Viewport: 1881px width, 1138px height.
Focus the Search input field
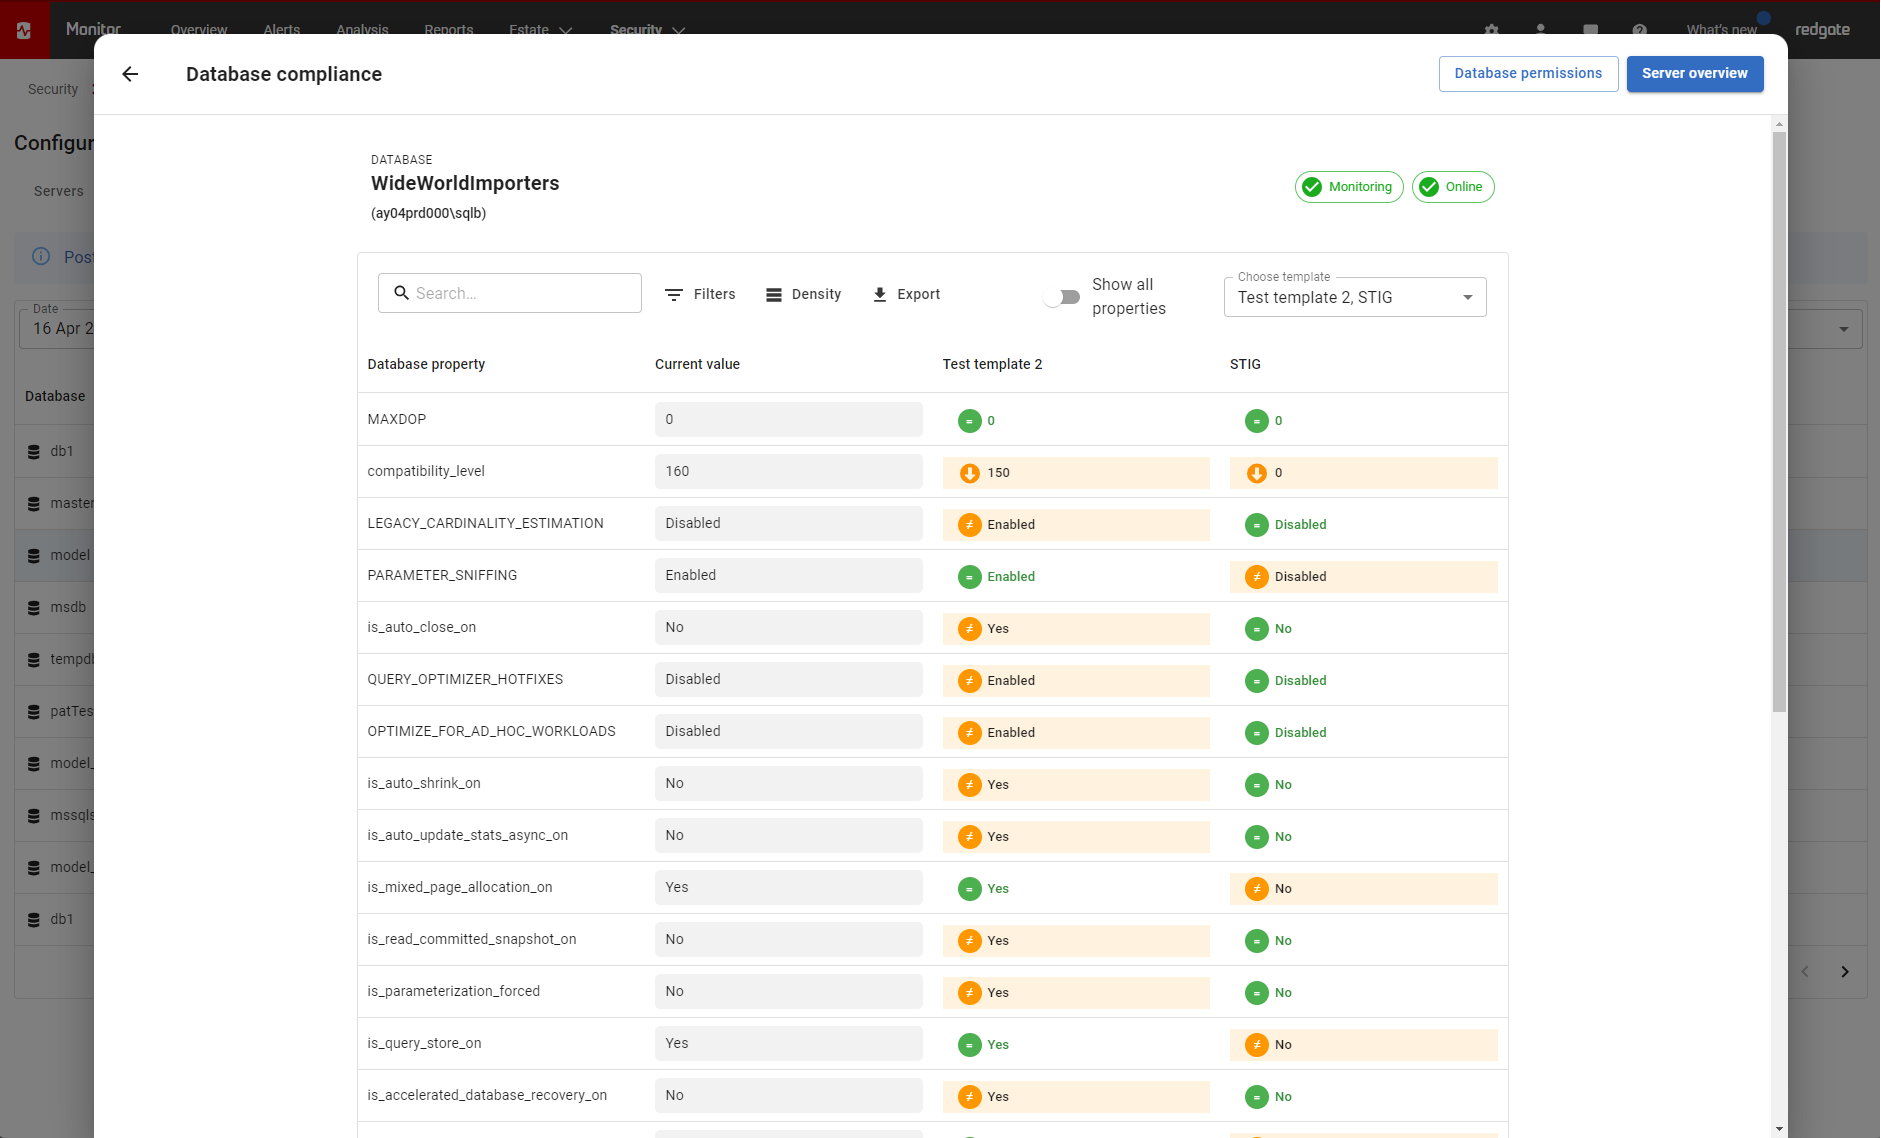pyautogui.click(x=510, y=293)
